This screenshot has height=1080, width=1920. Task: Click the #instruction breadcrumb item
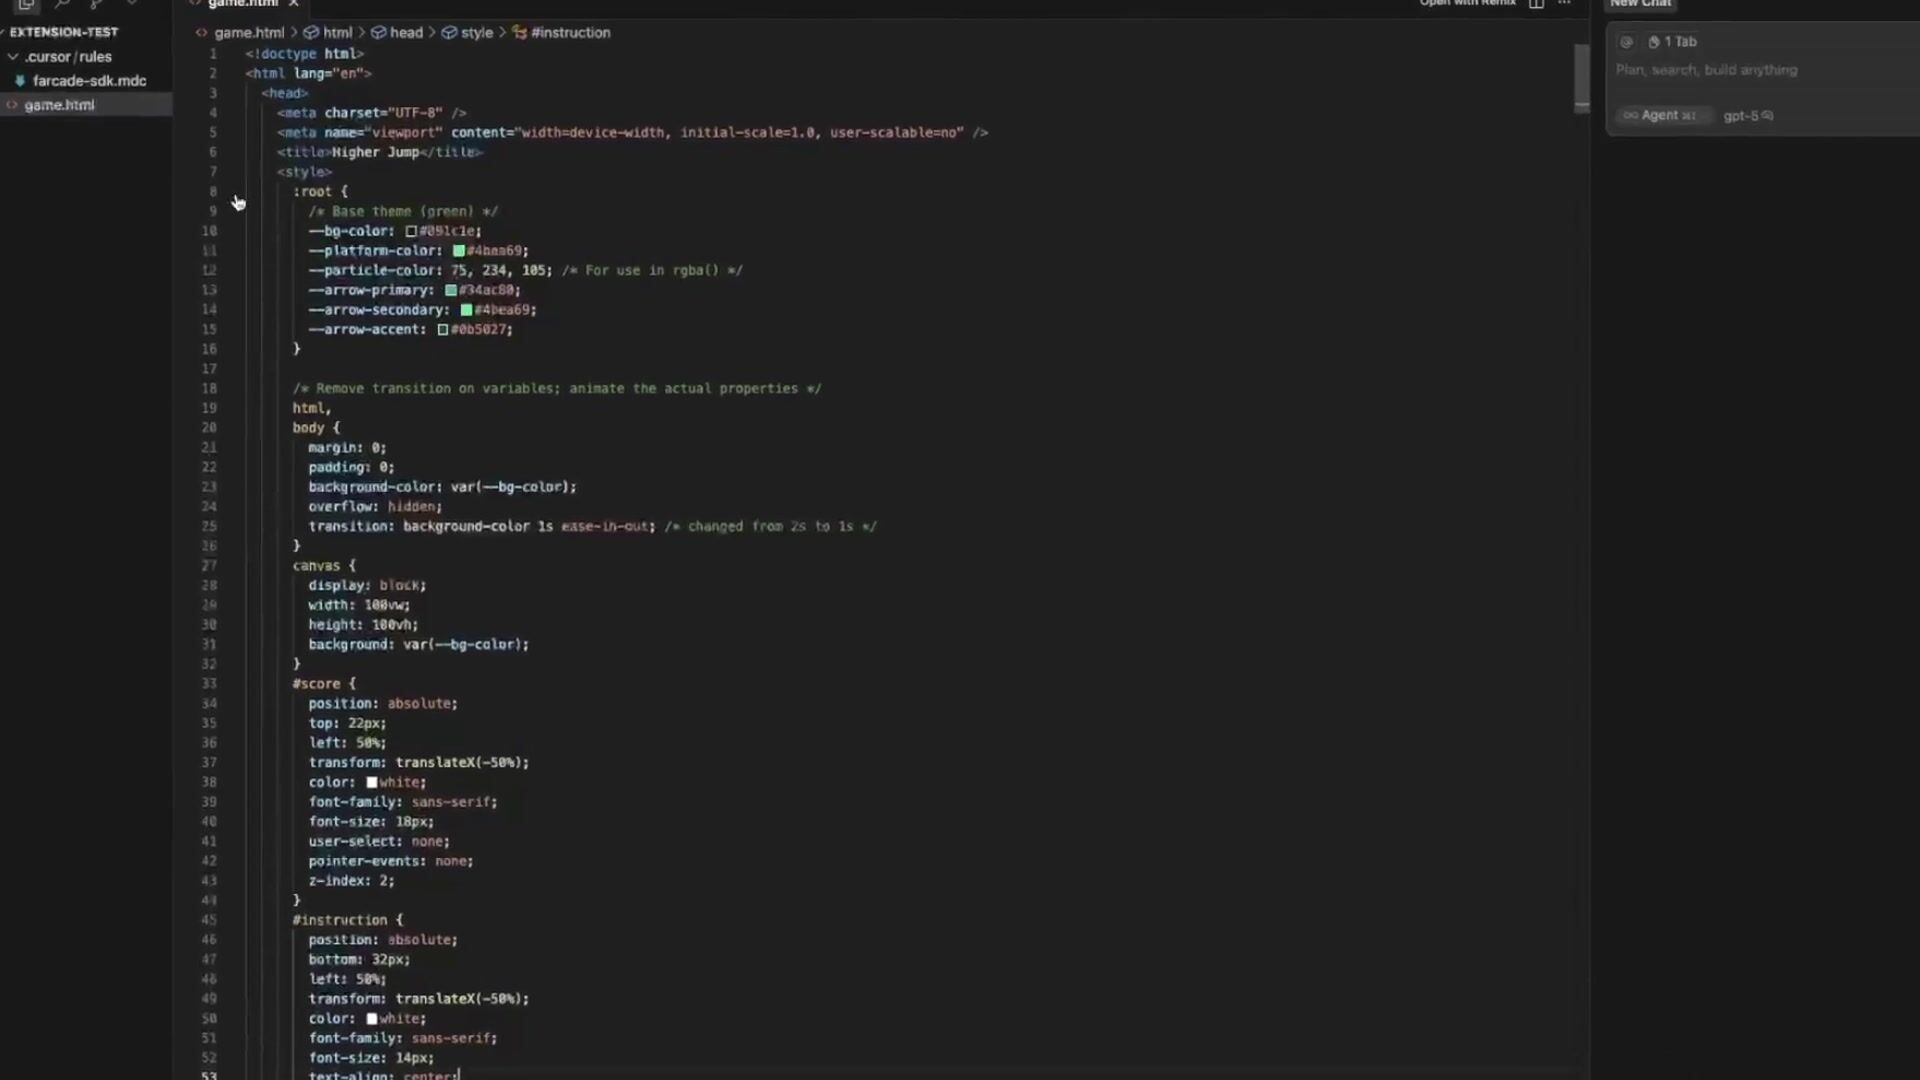[x=570, y=33]
